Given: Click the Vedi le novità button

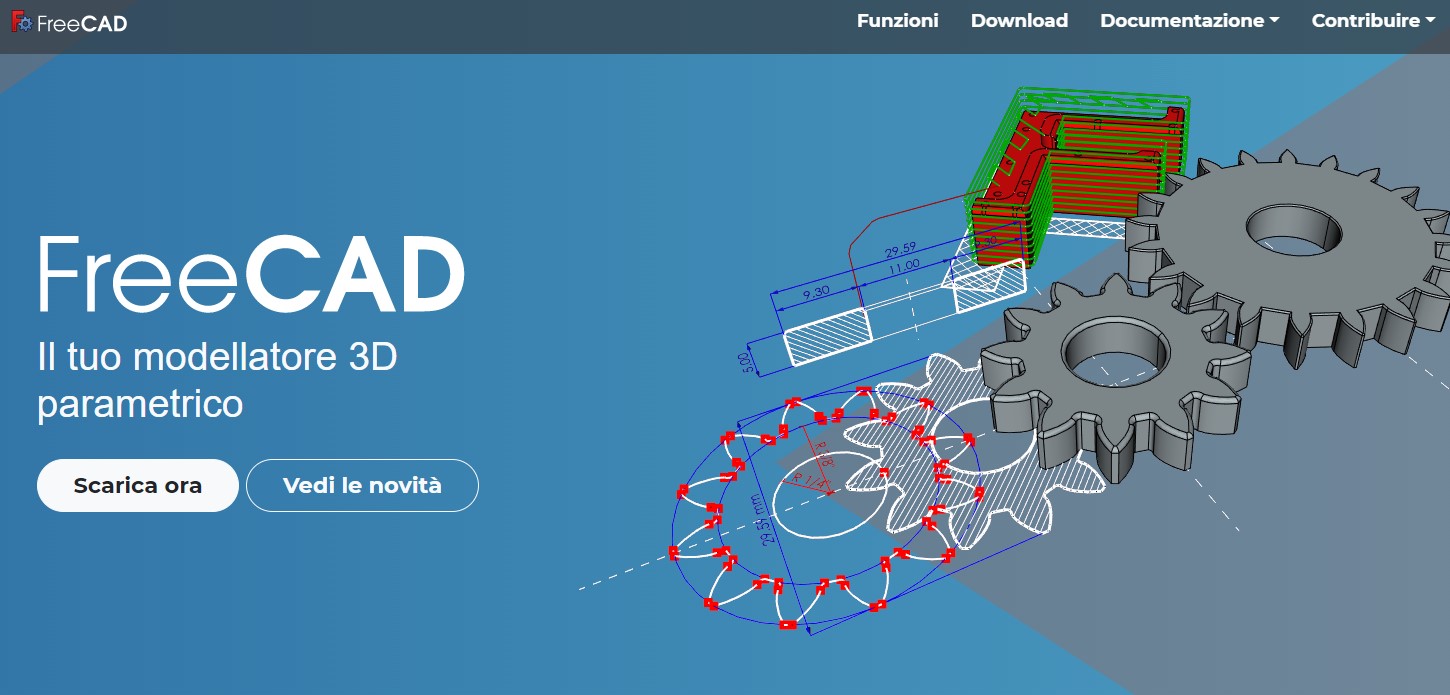Looking at the screenshot, I should (x=362, y=485).
